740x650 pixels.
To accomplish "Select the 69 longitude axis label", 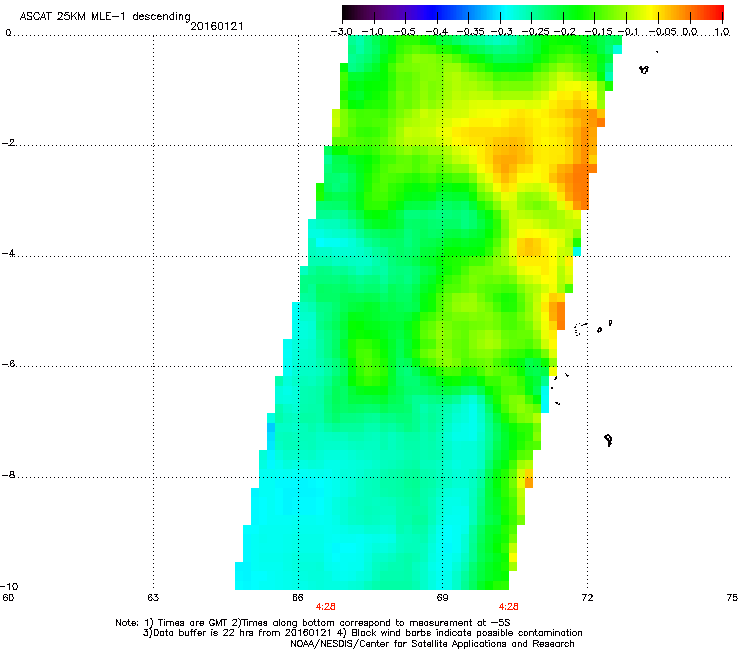I will [442, 598].
